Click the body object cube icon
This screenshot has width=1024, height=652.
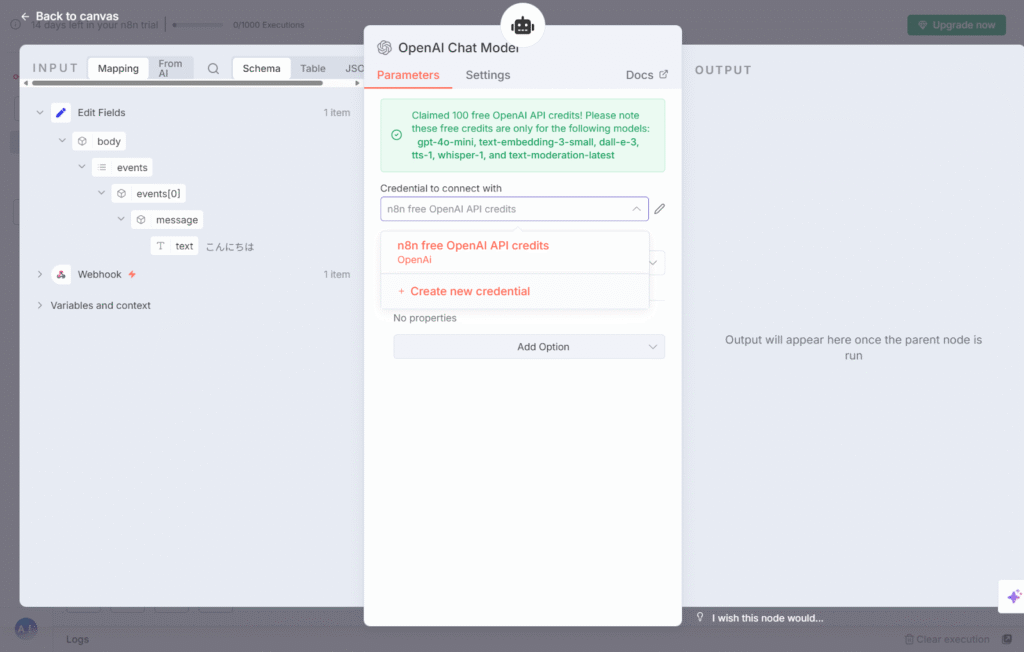tap(82, 142)
